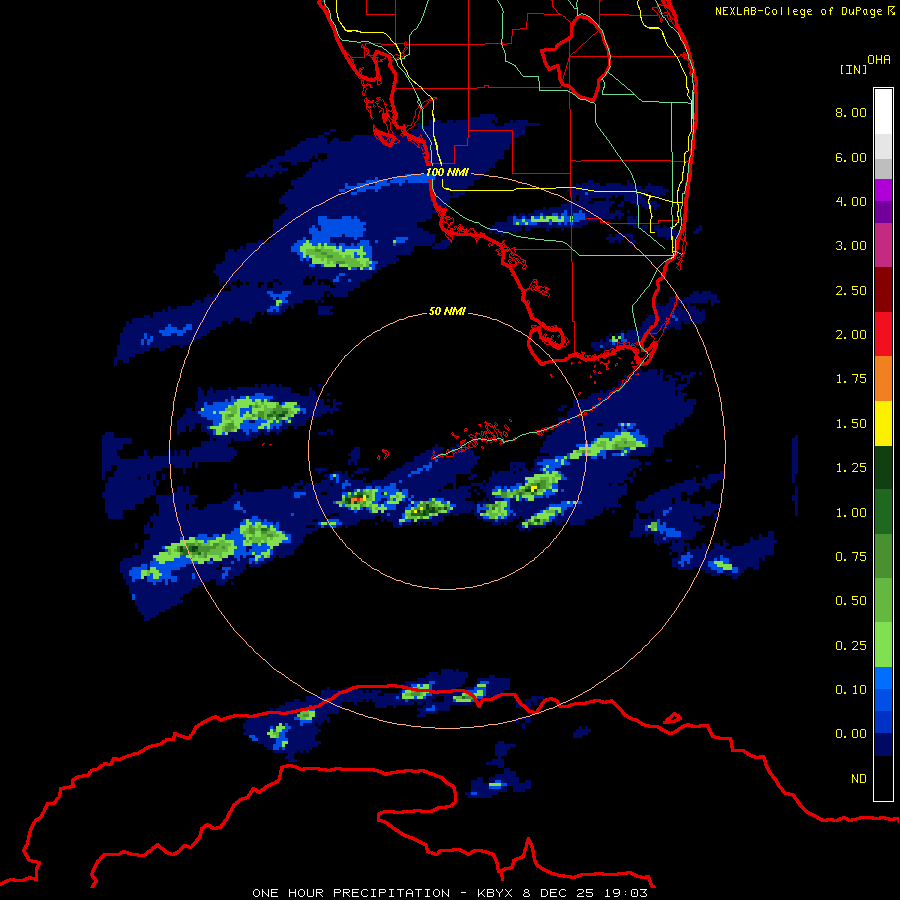The height and width of the screenshot is (900, 900).
Task: Click the 1.00 legend value
Action: [x=851, y=513]
